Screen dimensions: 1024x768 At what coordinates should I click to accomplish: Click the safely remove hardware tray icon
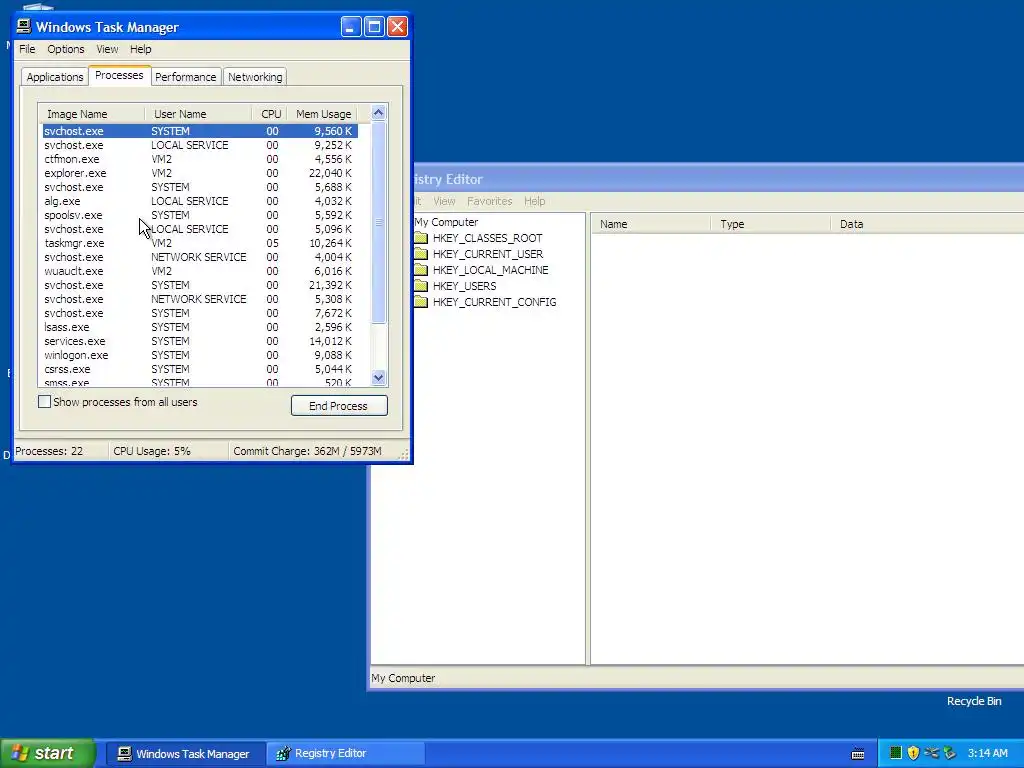click(950, 753)
